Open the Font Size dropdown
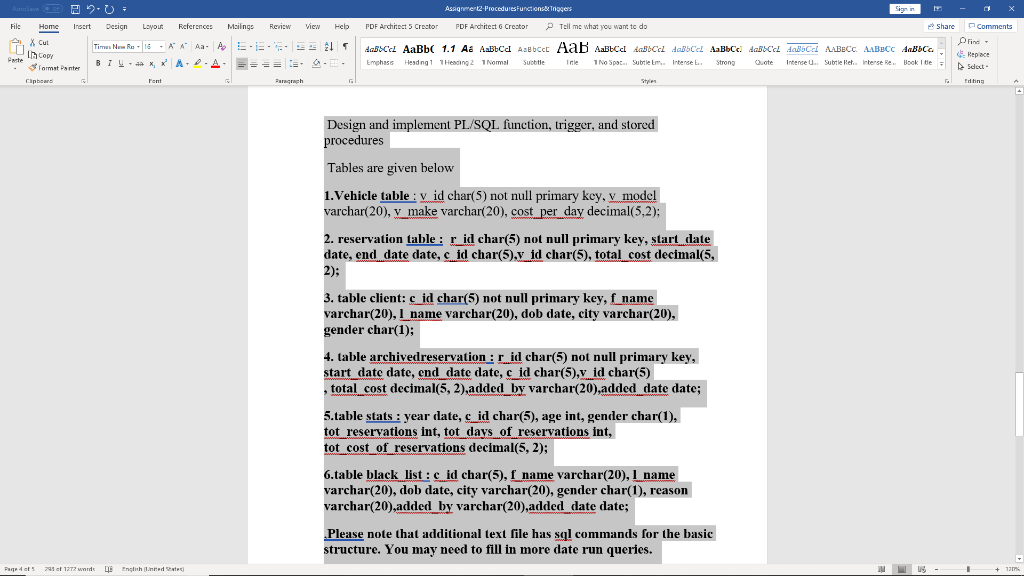1024x576 pixels. tap(162, 45)
